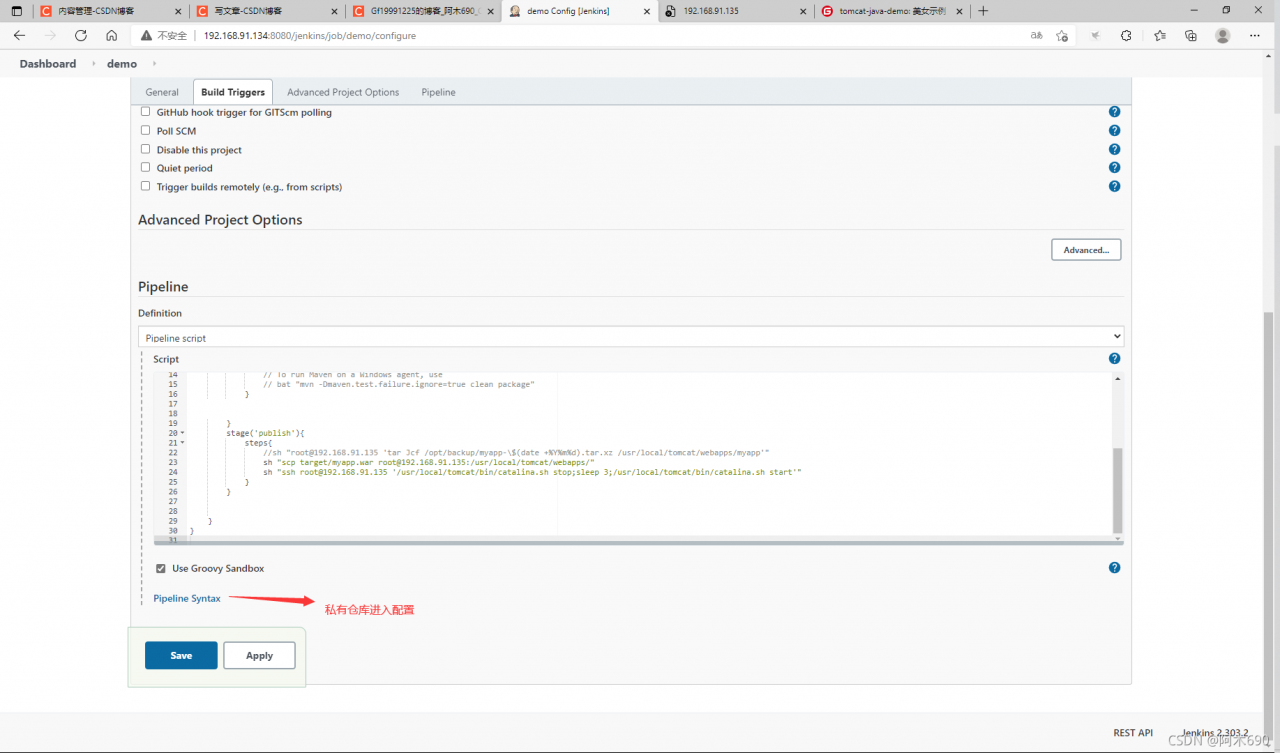
Task: Click the not-secure warning icon in address bar
Action: pyautogui.click(x=146, y=35)
